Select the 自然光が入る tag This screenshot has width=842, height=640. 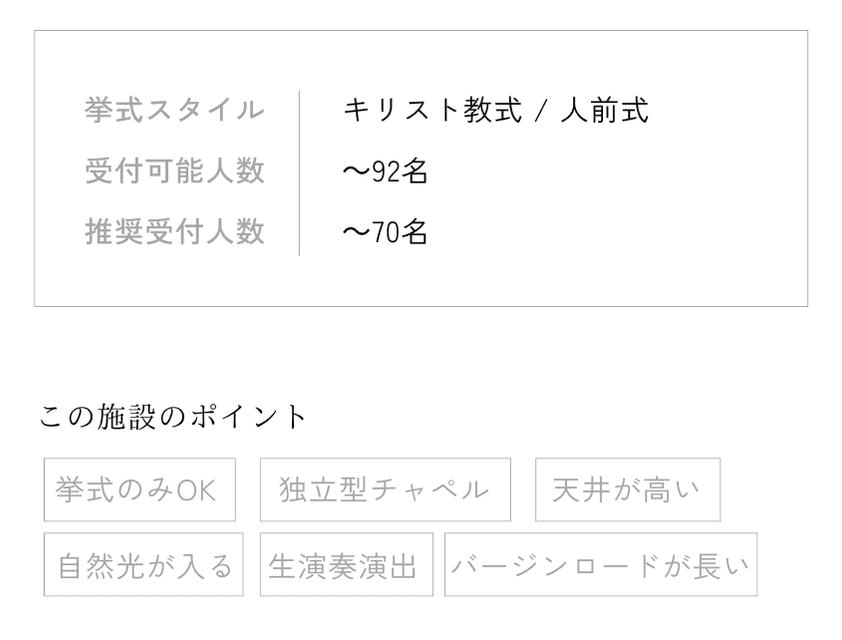point(143,564)
